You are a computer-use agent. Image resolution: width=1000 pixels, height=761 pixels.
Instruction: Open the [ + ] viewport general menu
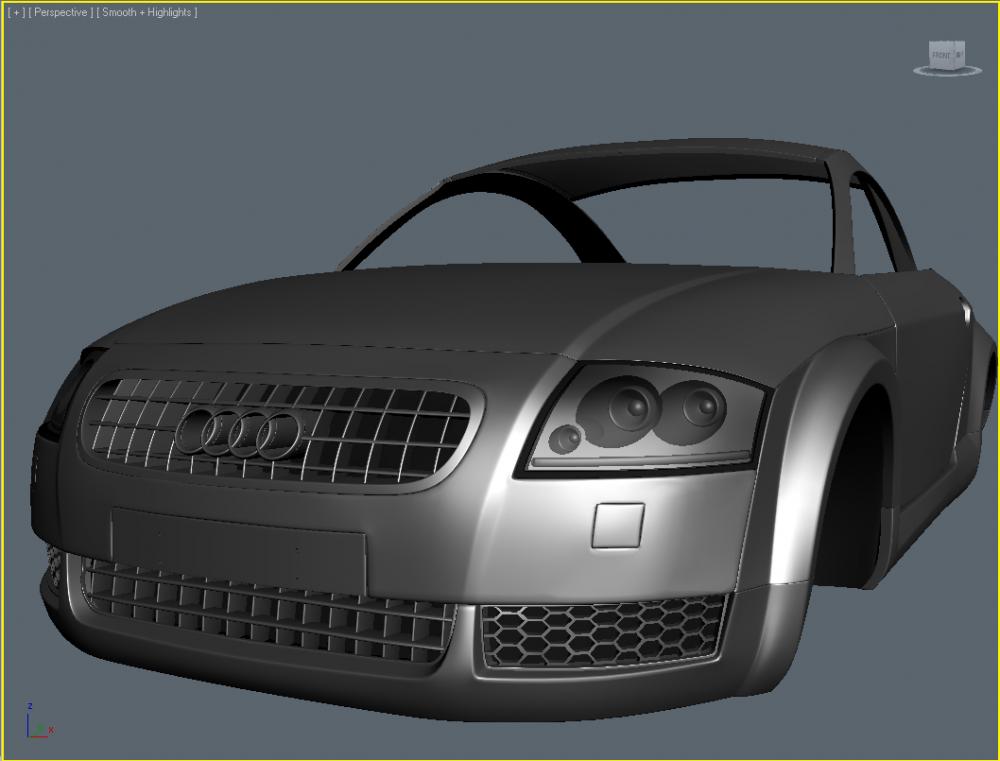[17, 12]
